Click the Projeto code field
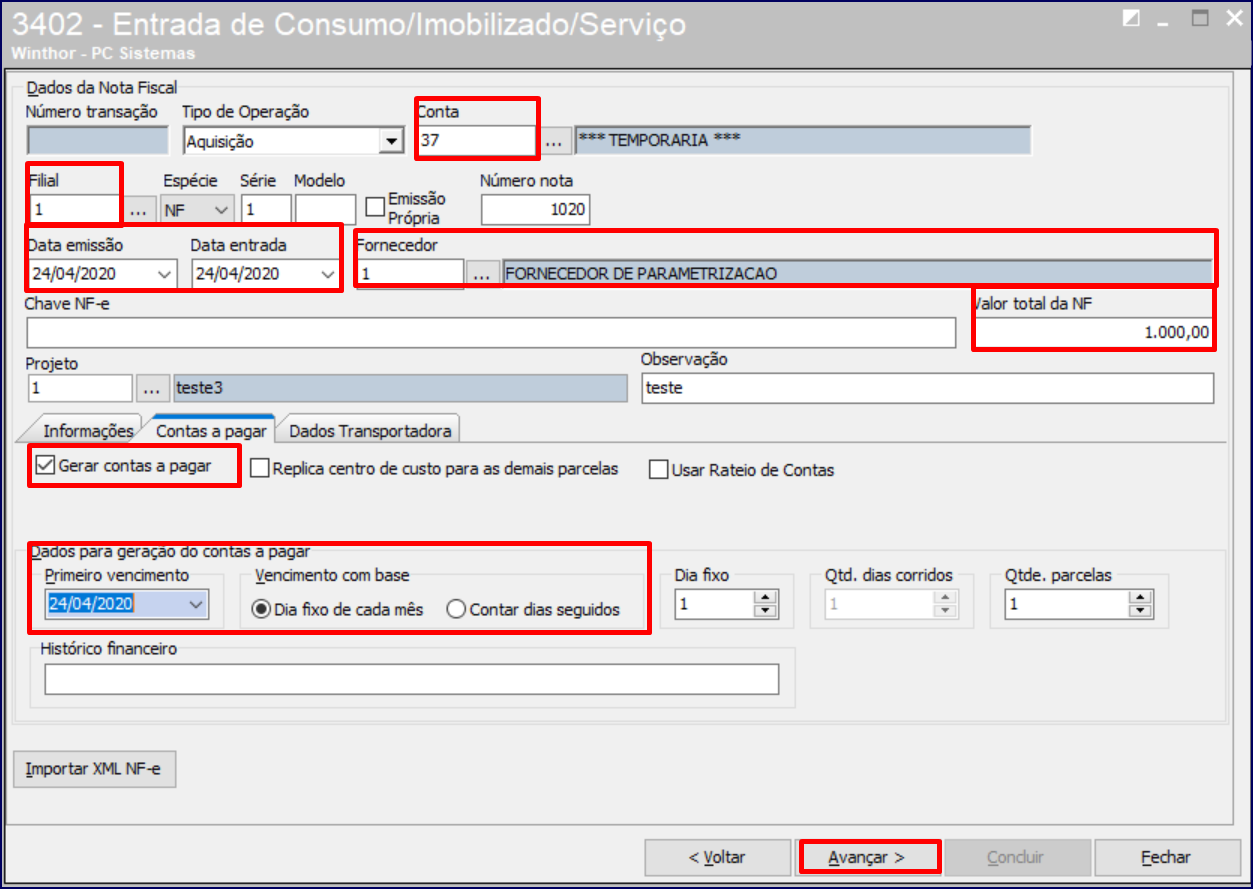Image resolution: width=1253 pixels, height=889 pixels. click(80, 388)
